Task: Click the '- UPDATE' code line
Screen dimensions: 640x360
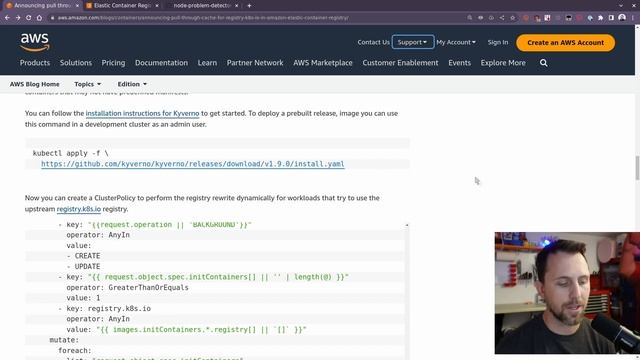Action: [83, 267]
